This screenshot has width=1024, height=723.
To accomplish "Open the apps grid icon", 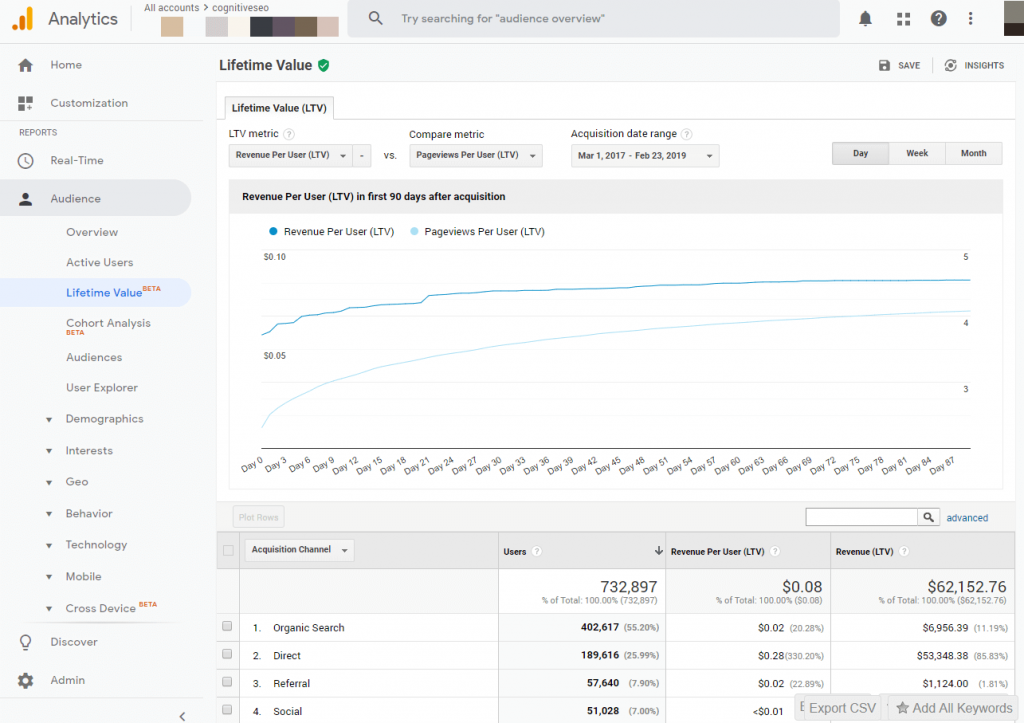I will [x=903, y=19].
